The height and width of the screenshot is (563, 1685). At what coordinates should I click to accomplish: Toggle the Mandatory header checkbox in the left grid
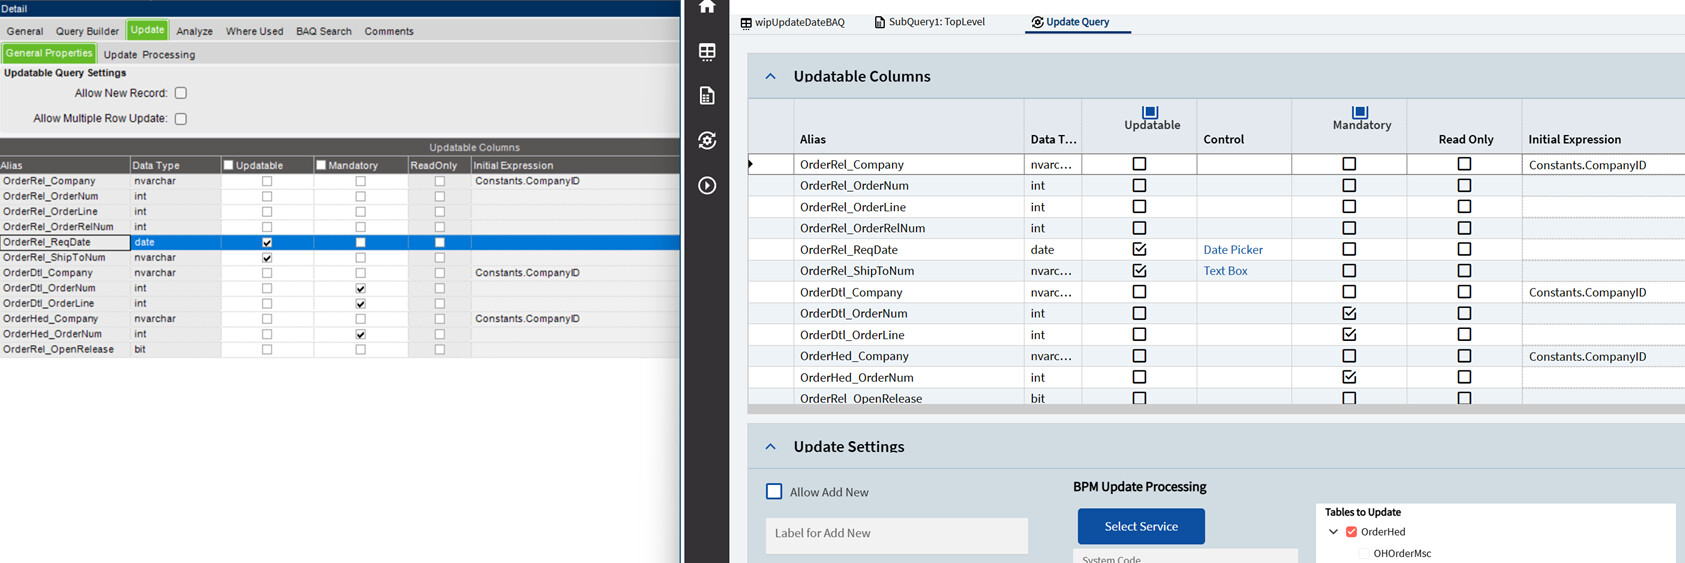click(x=321, y=165)
